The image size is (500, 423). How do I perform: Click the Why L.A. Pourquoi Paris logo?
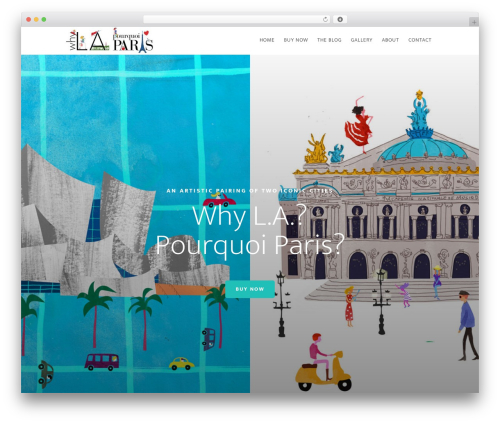110,41
